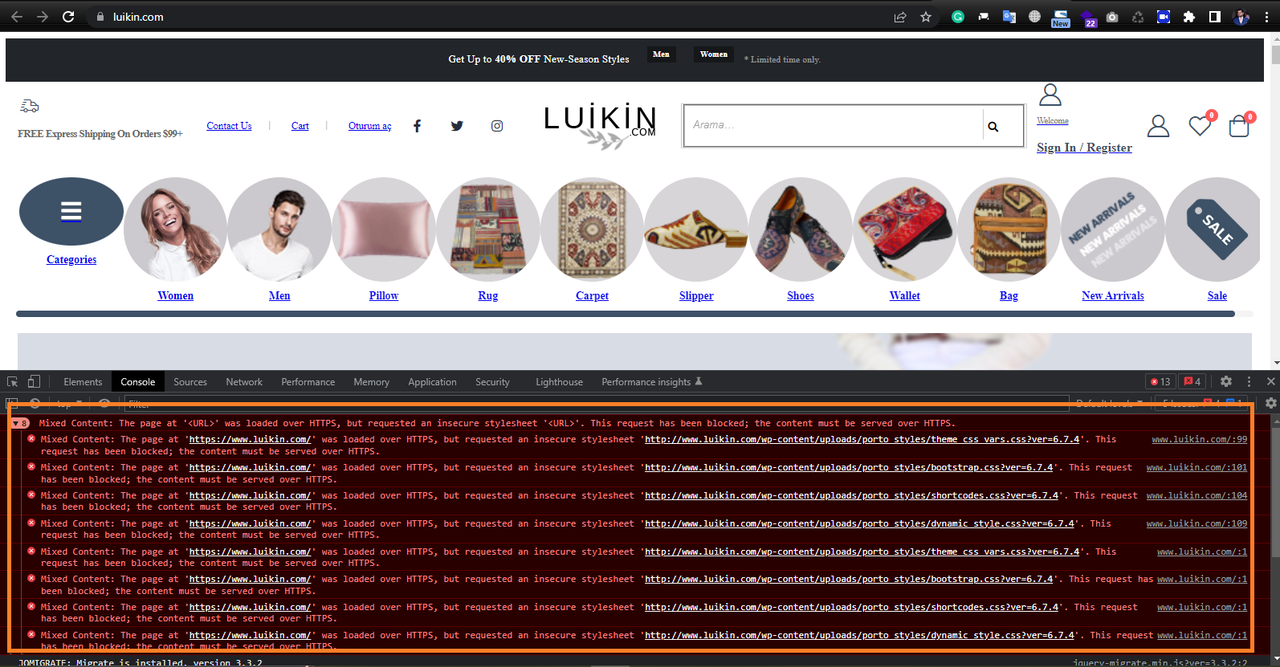Viewport: 1280px width, 667px height.
Task: Switch to the Elements tab
Action: [x=83, y=382]
